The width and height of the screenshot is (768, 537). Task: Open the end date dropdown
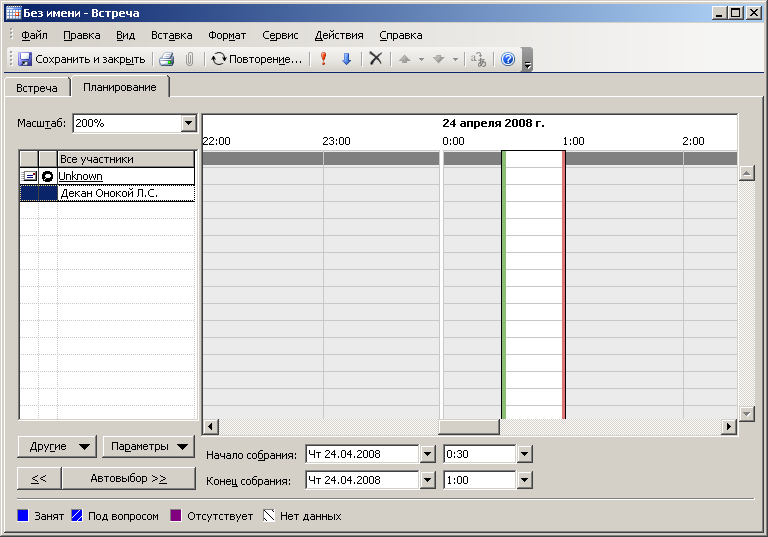point(427,480)
